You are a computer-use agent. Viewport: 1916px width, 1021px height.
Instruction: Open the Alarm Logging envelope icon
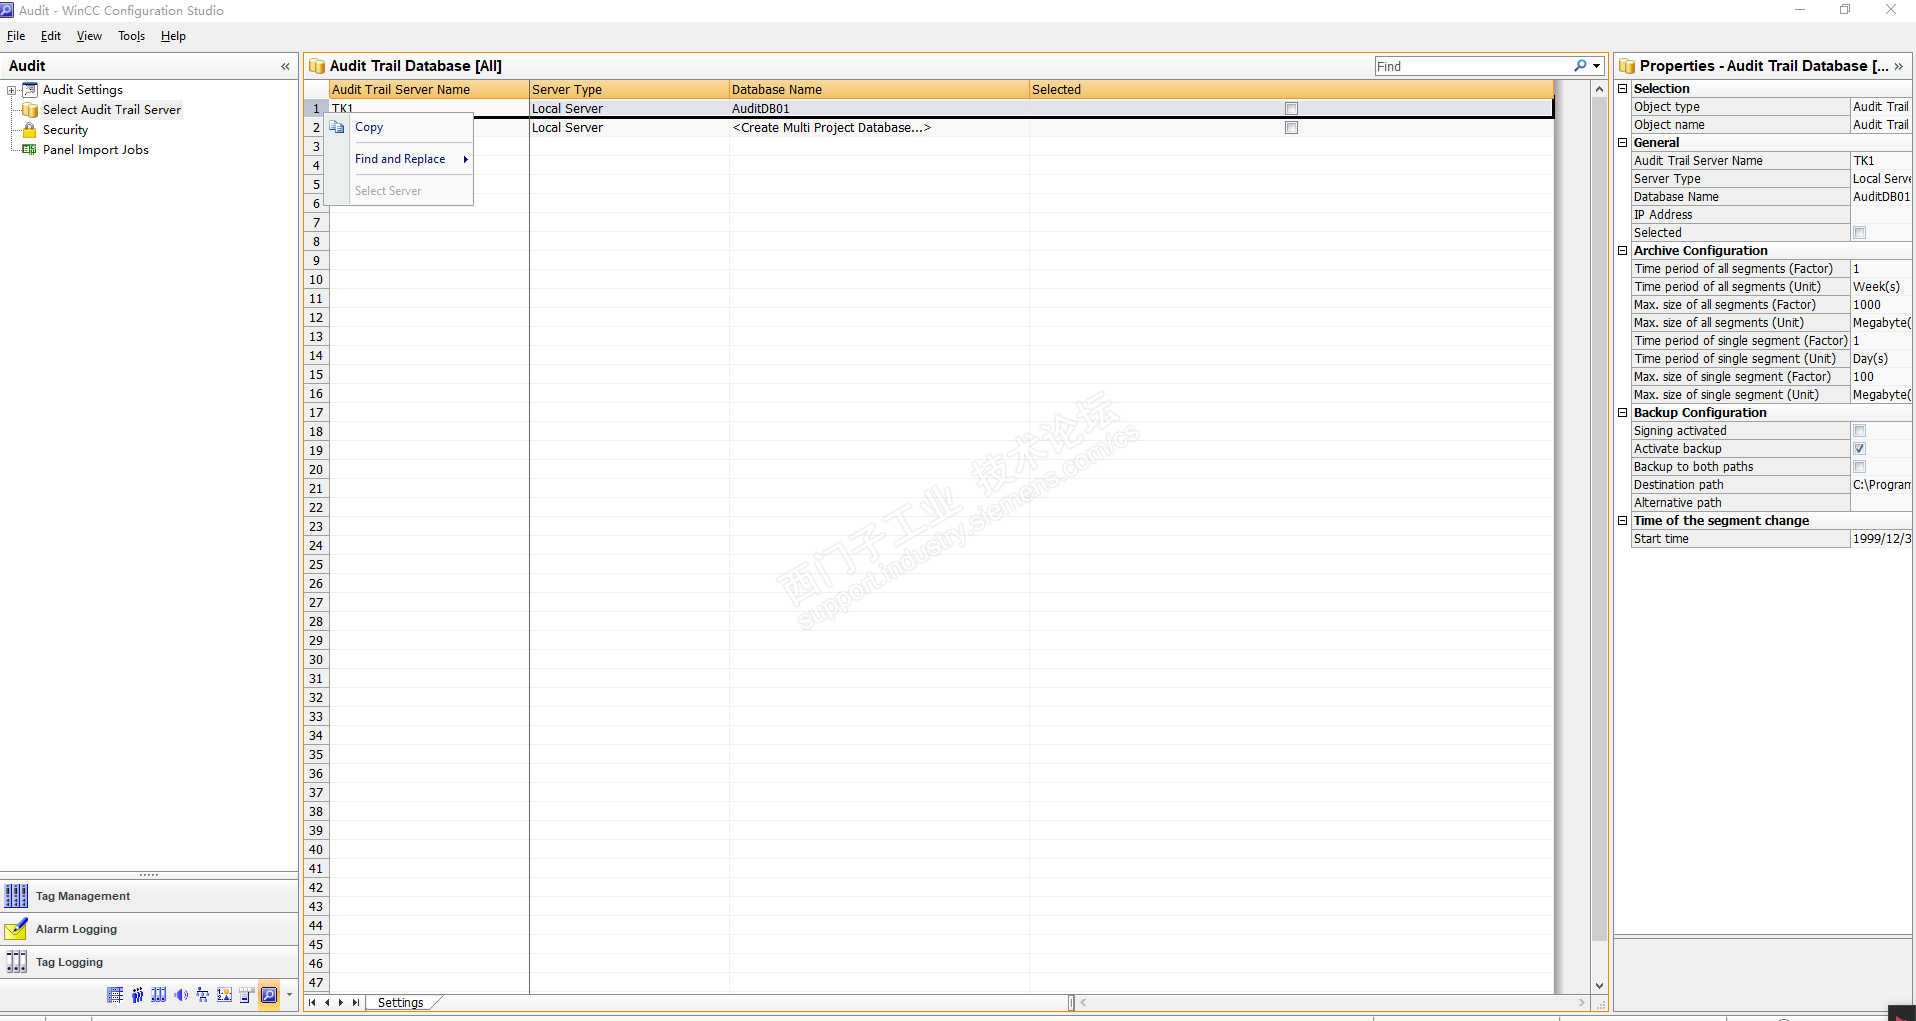16,929
